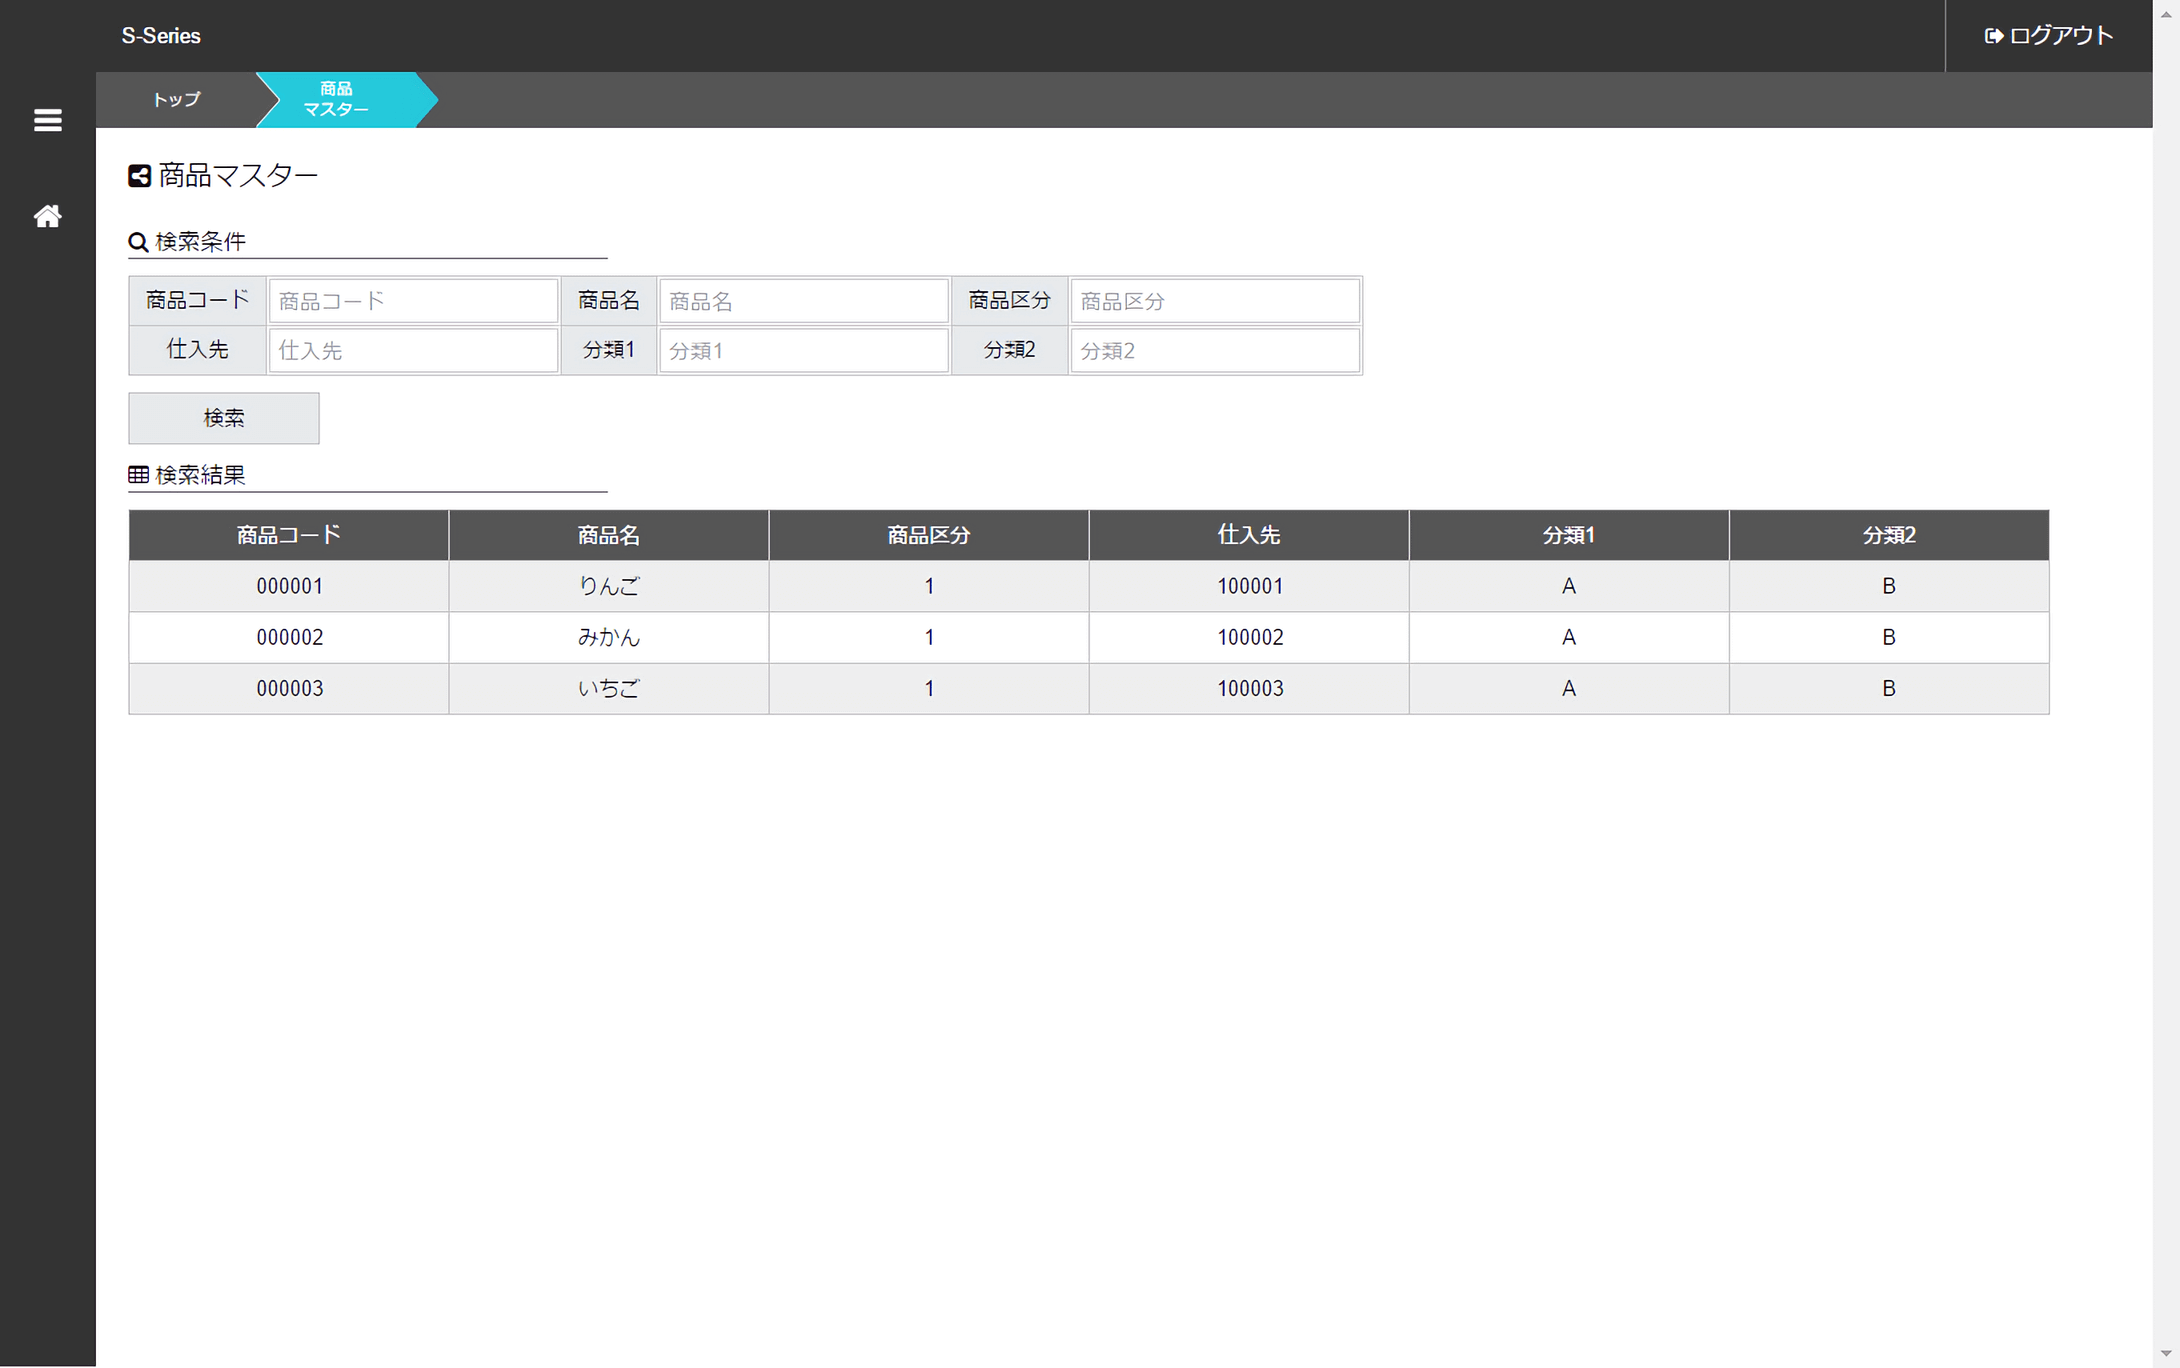This screenshot has height=1368, width=2180.
Task: Click supplier 100003 in いちご row
Action: 1249,688
